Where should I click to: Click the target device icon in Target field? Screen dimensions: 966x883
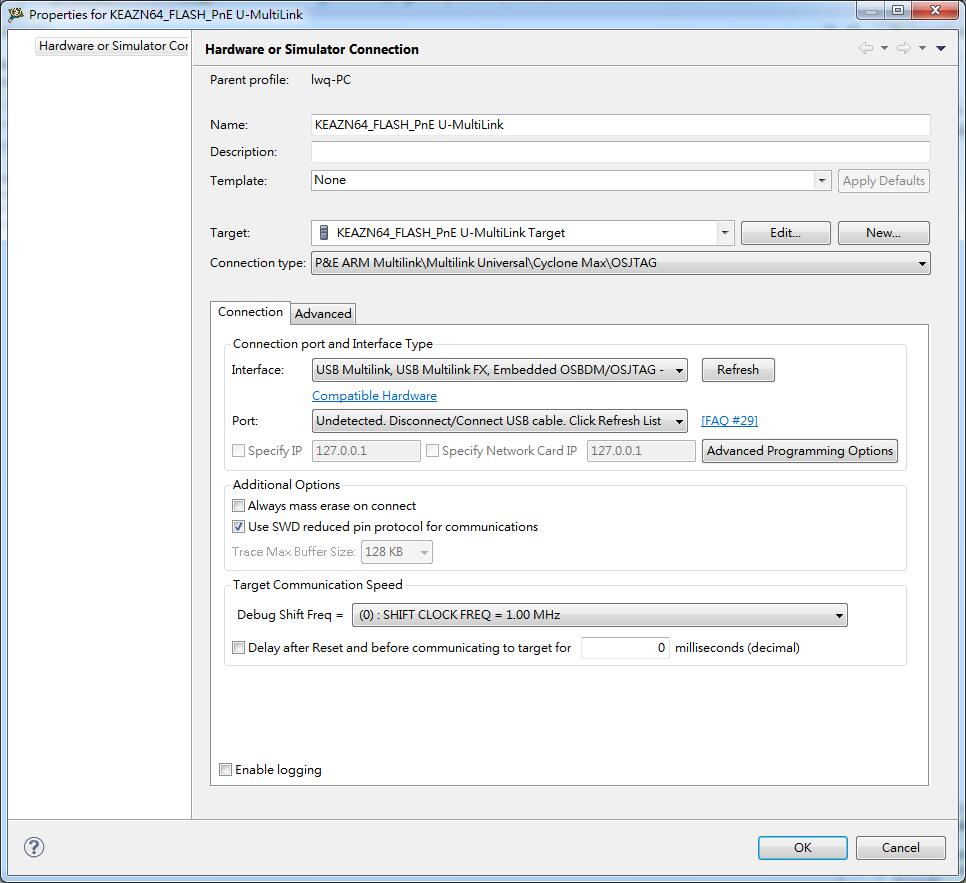pos(323,233)
